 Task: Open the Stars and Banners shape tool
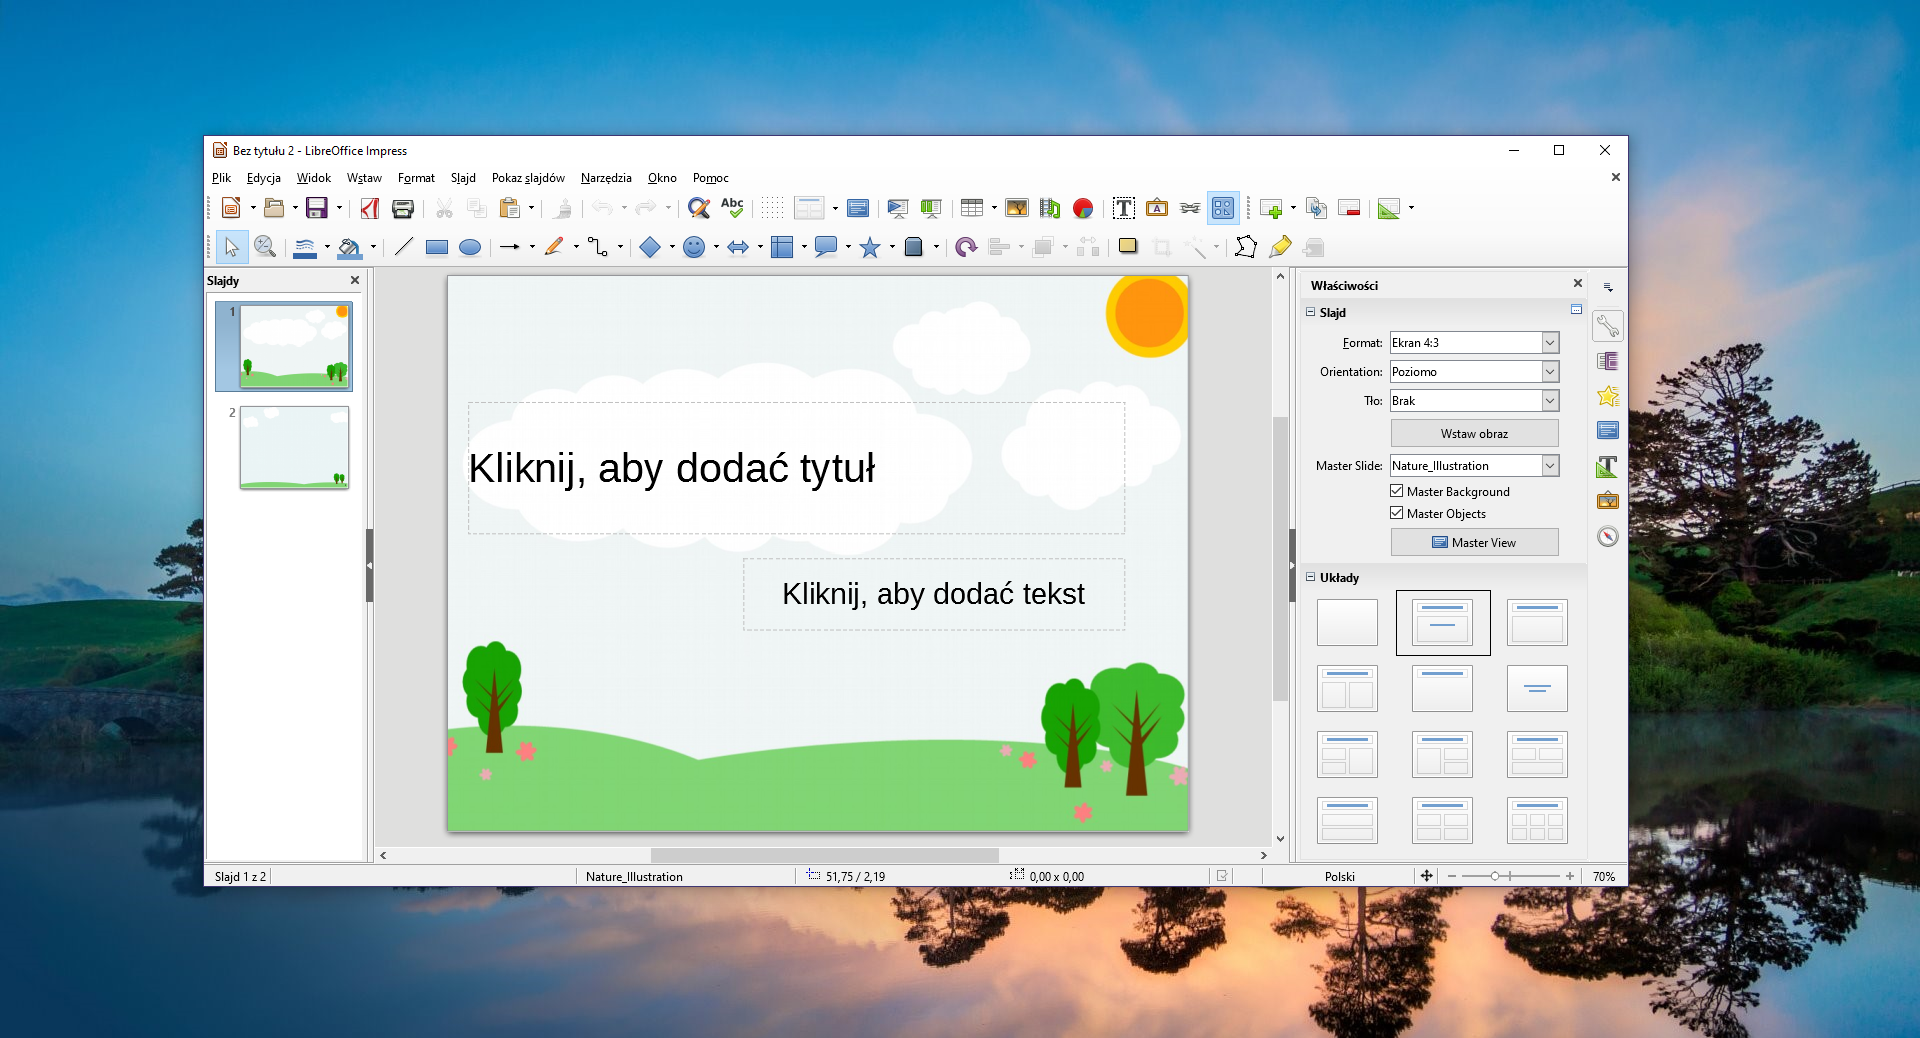tap(870, 247)
